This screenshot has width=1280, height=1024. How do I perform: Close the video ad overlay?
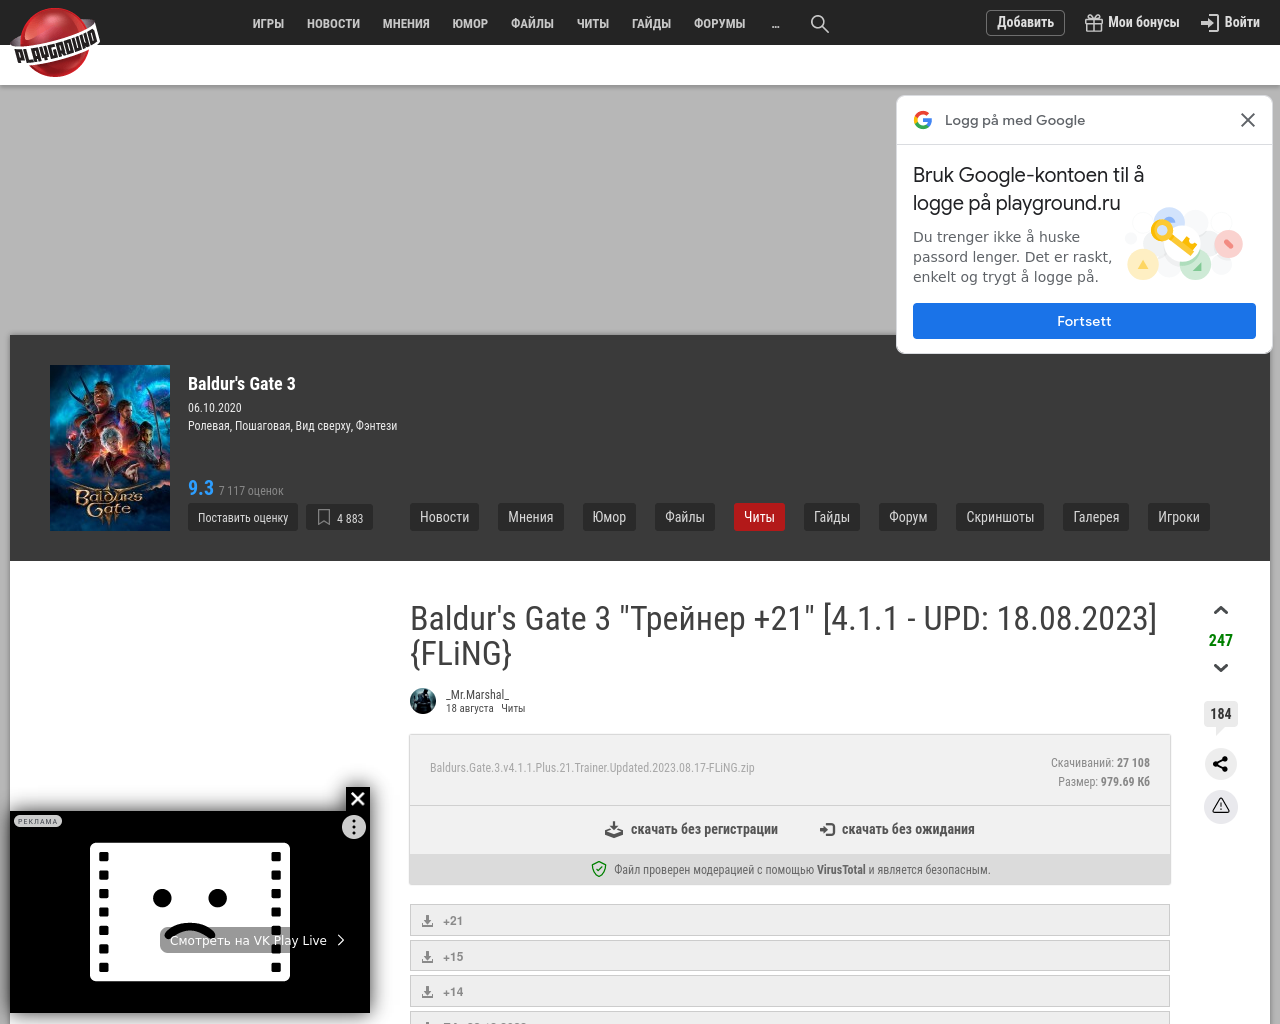(358, 799)
